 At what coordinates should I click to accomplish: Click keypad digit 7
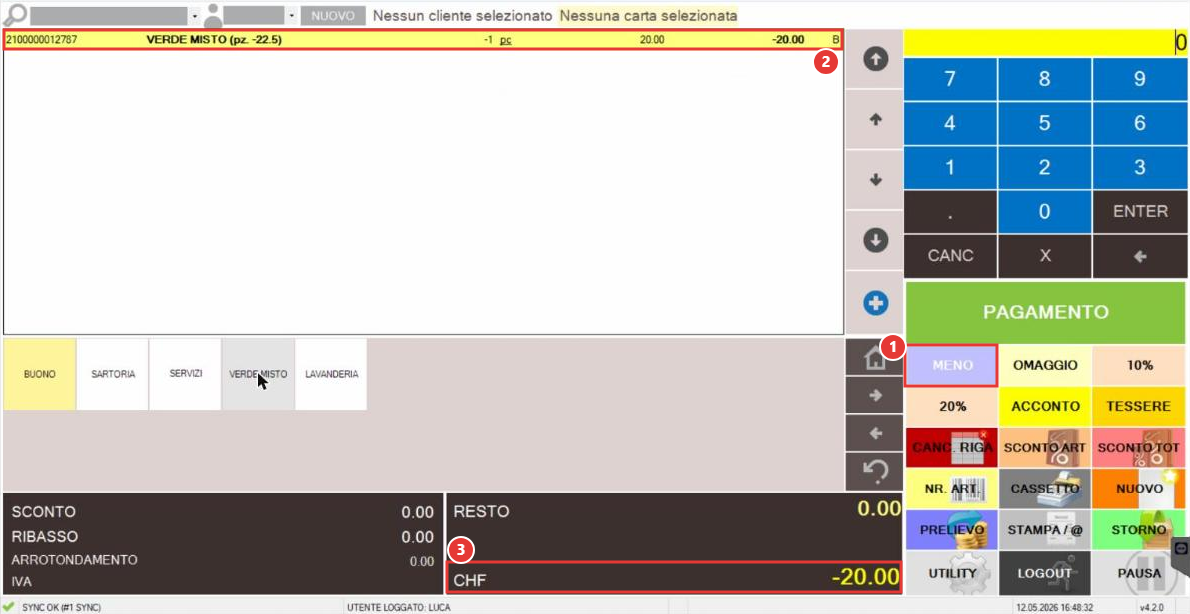950,80
